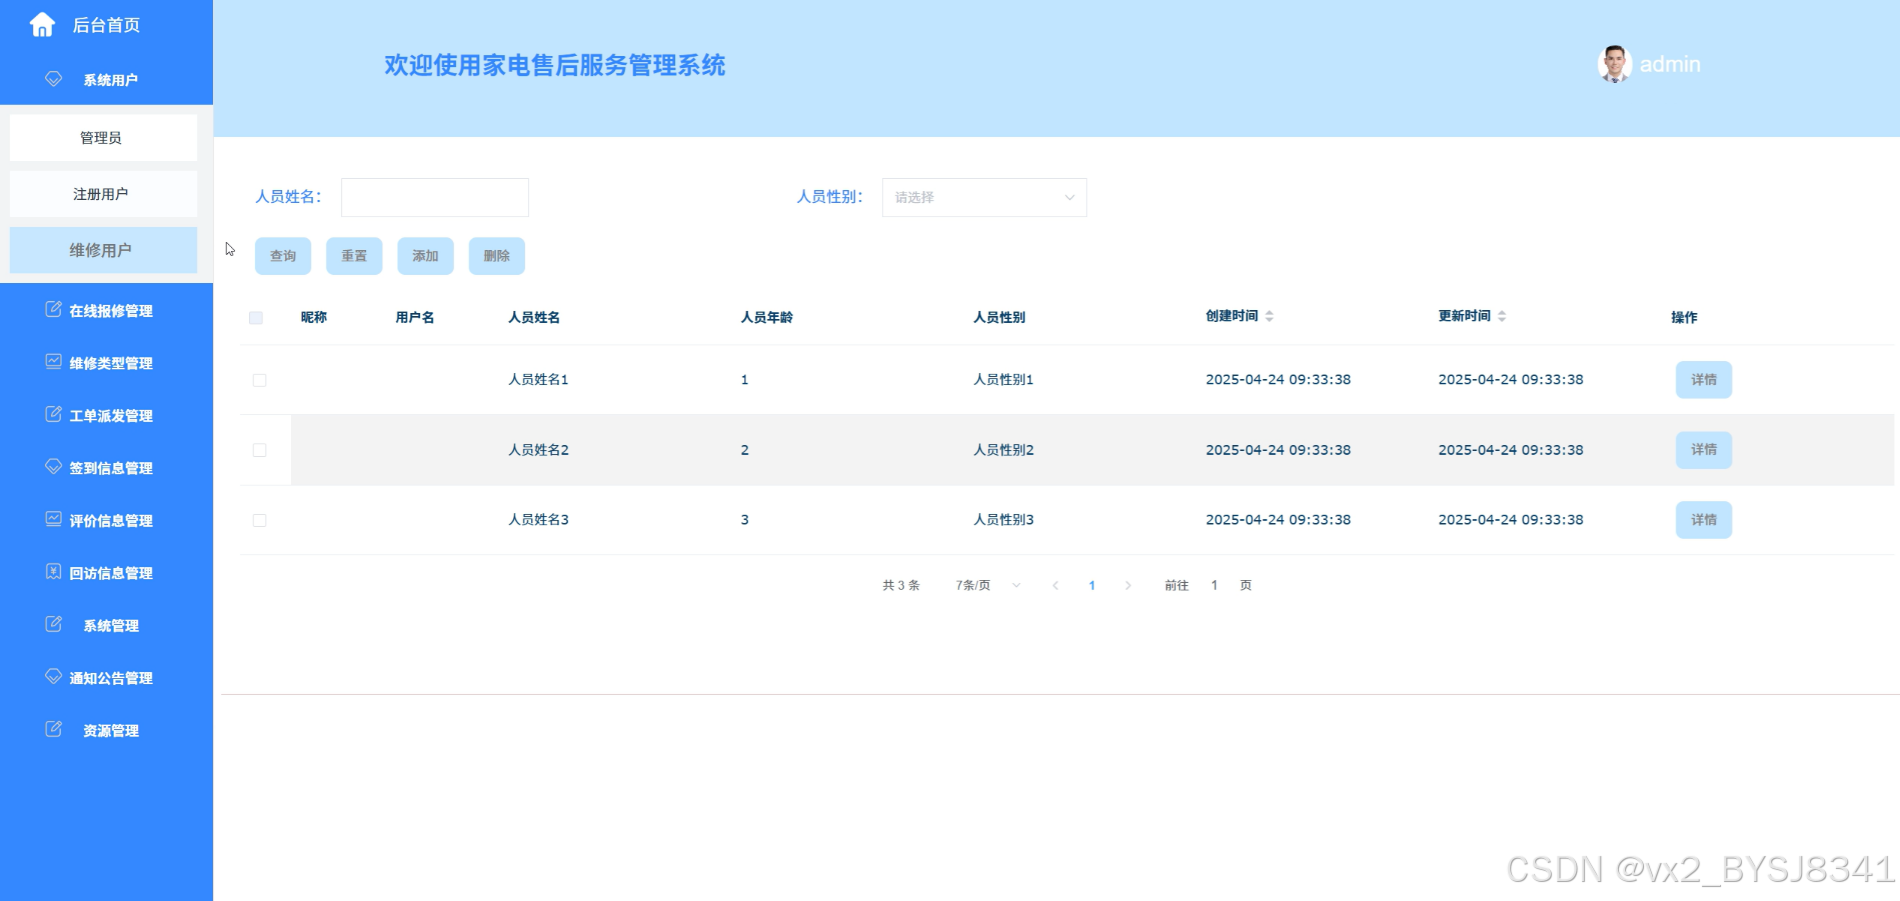1900x901 pixels.
Task: Click 欢迎使用家电售后服务管理系统 title
Action: pos(555,65)
